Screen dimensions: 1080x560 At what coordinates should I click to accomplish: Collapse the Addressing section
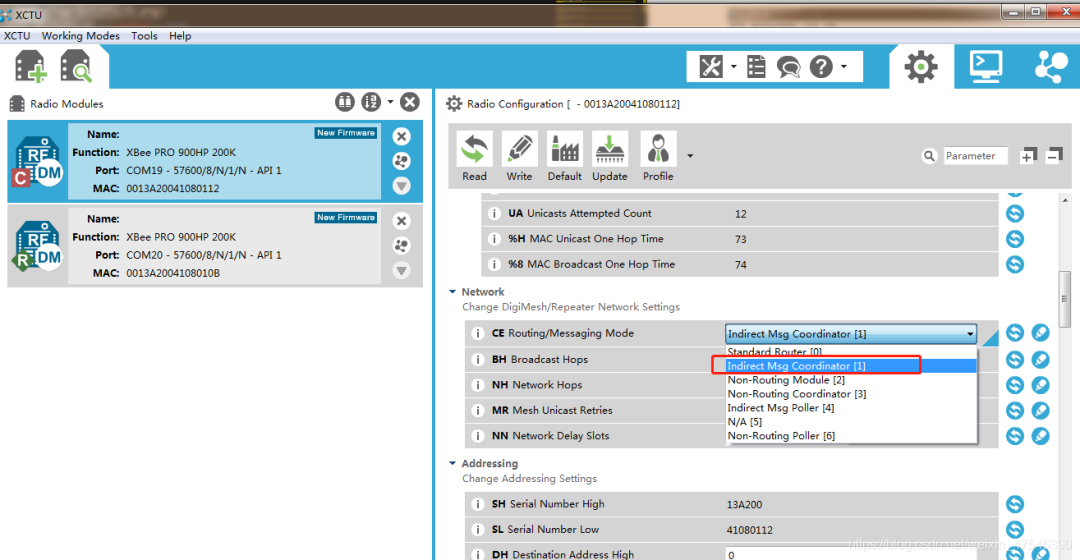(453, 464)
